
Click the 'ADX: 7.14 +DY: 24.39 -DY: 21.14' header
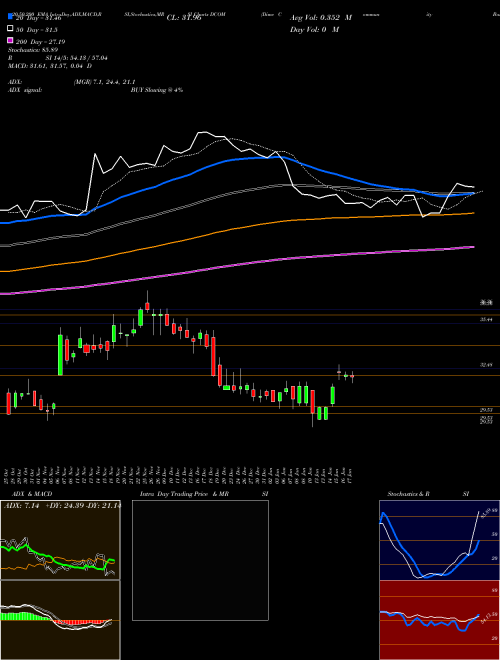[x=62, y=505]
